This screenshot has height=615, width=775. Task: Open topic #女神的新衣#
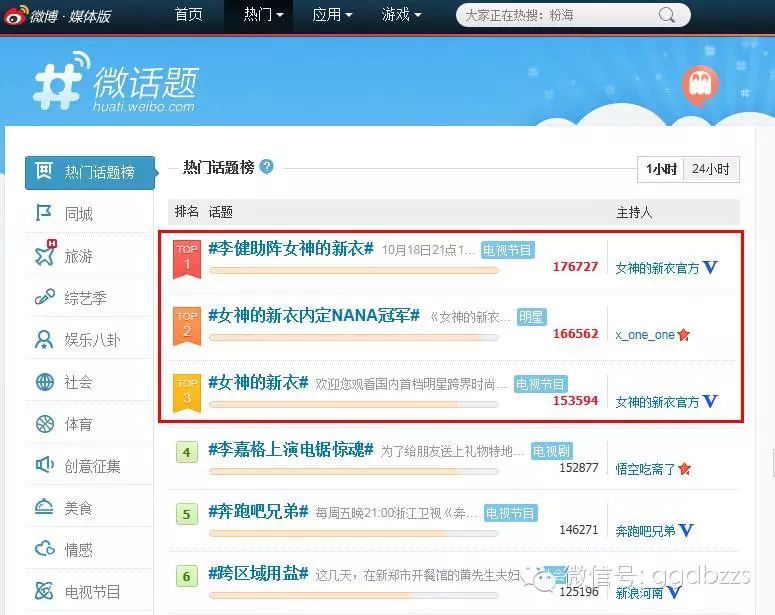258,382
